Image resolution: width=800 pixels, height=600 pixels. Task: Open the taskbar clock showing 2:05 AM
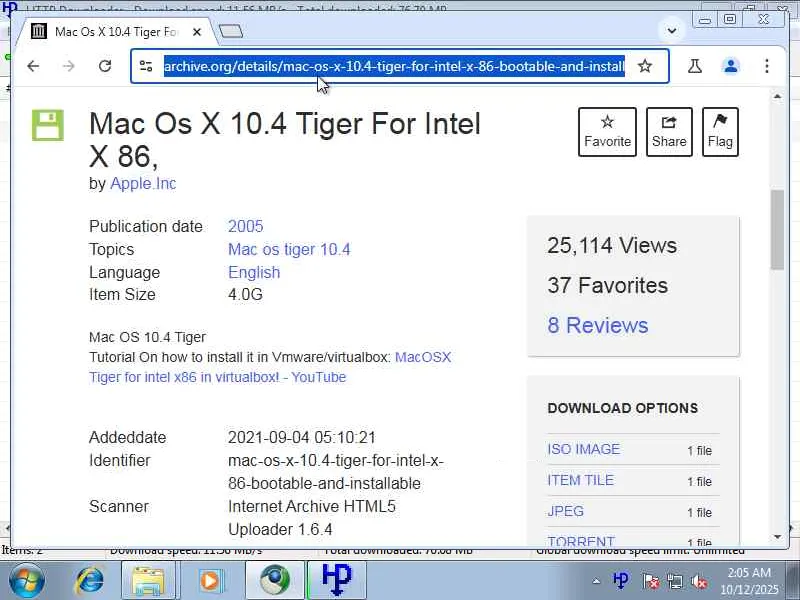click(749, 581)
